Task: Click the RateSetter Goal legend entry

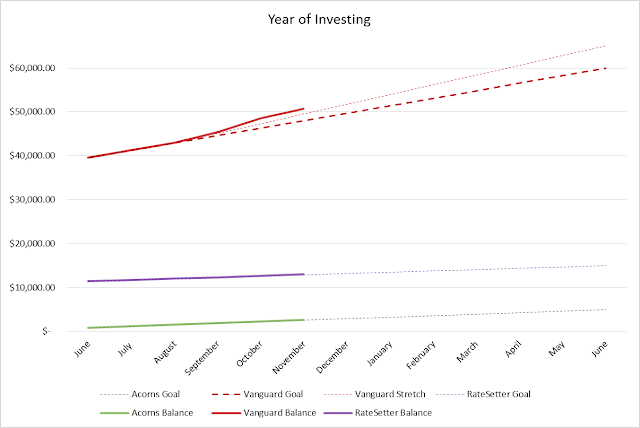Action: point(483,394)
